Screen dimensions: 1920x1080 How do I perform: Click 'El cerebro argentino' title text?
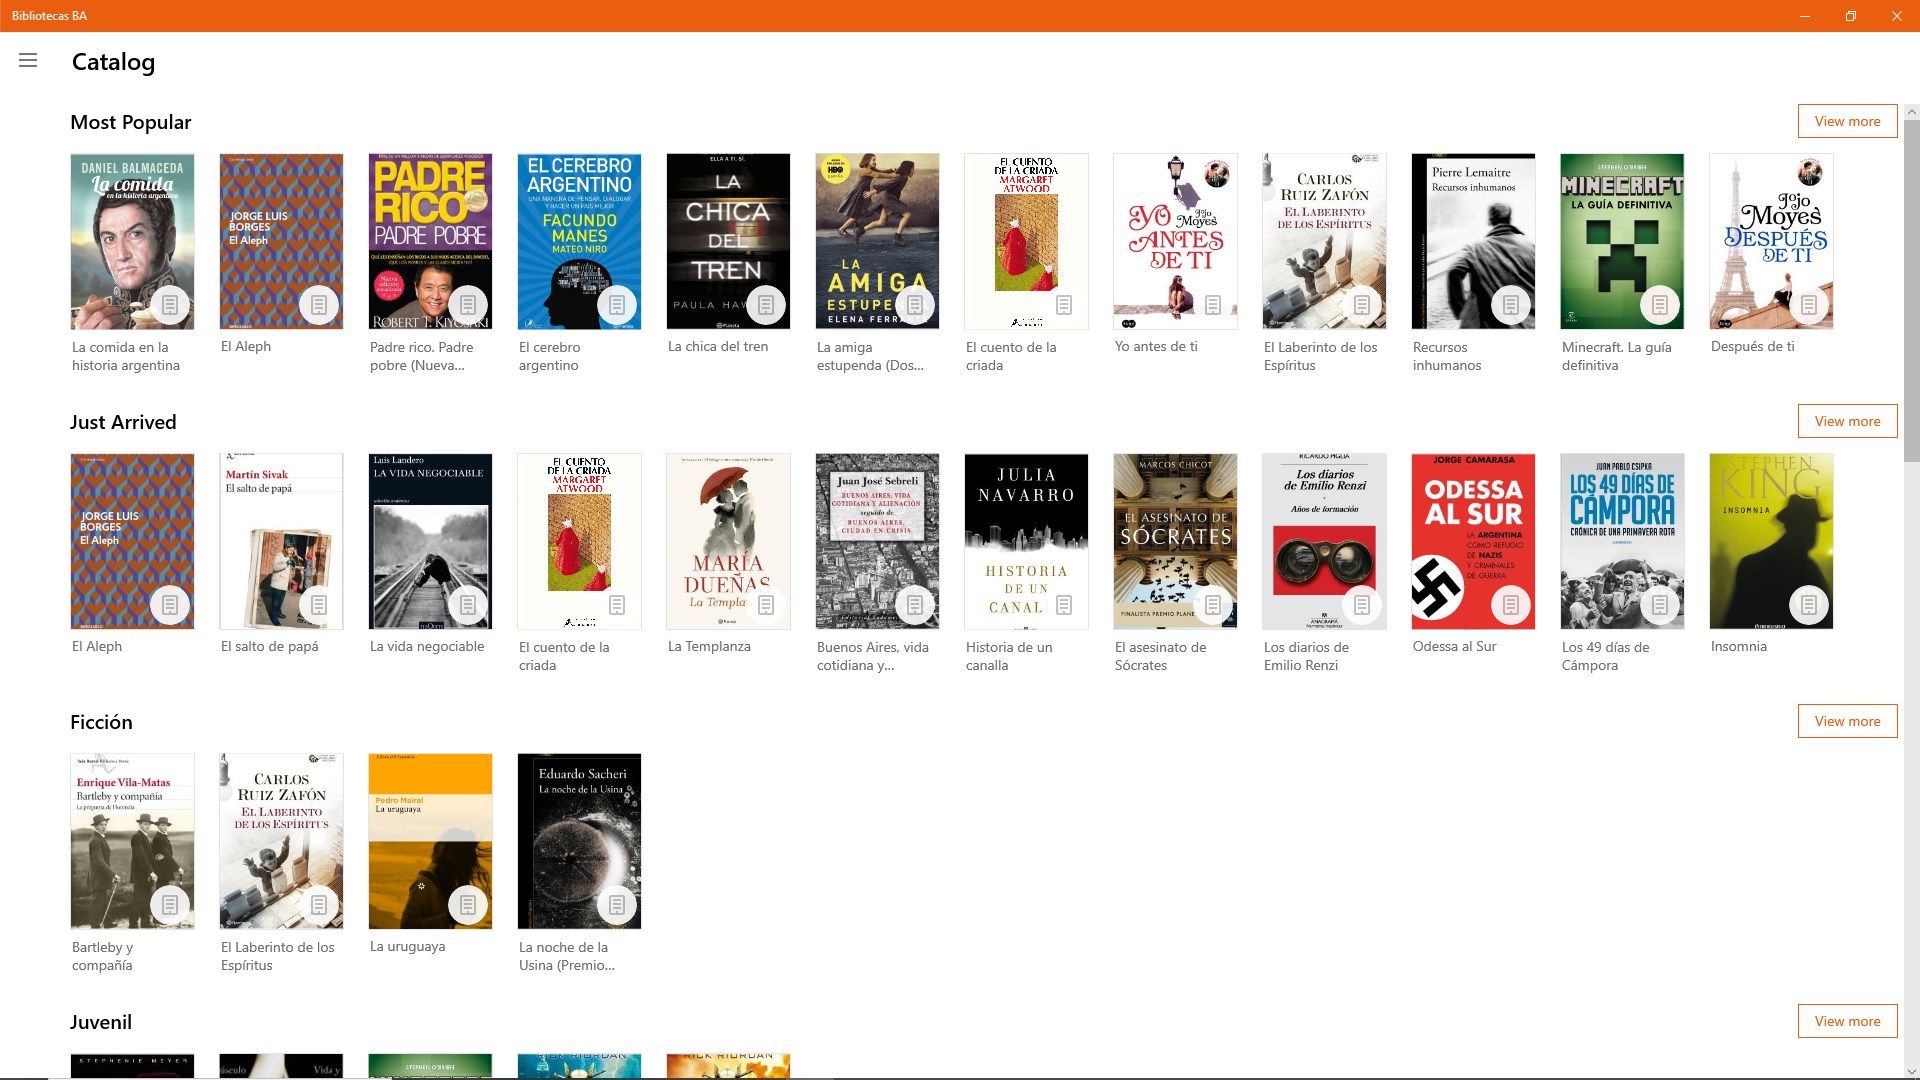[549, 356]
